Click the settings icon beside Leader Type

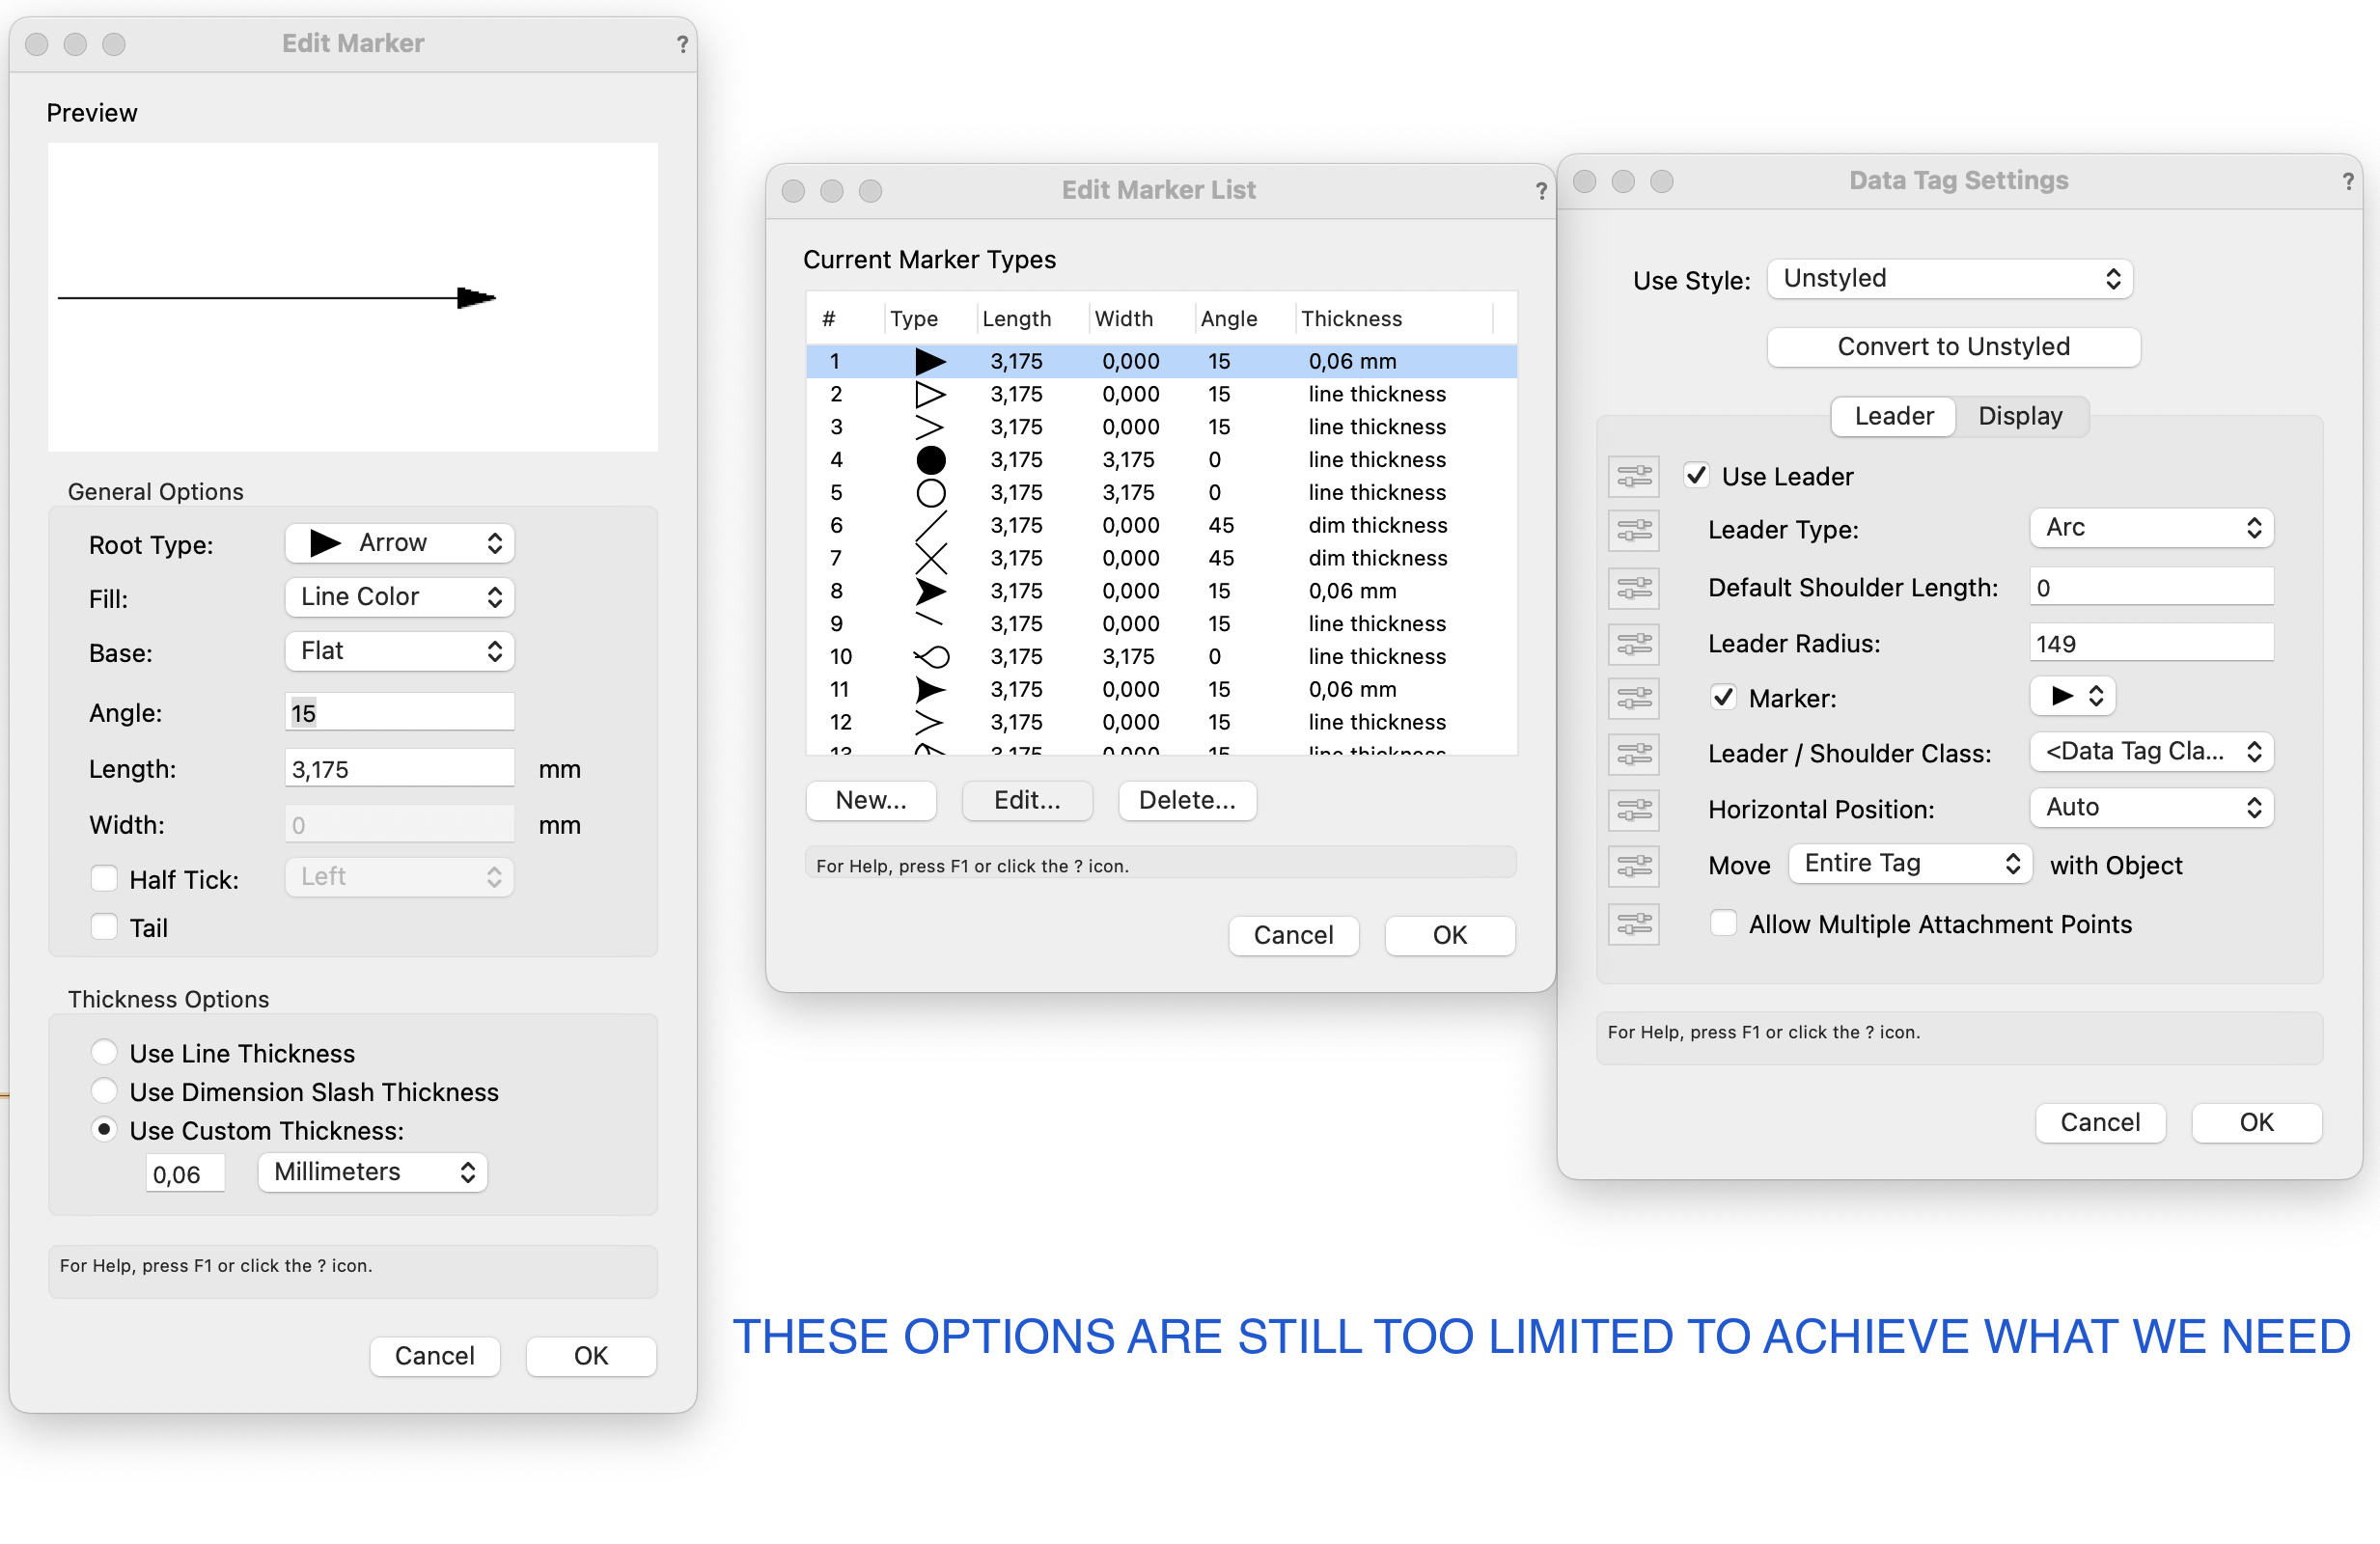pyautogui.click(x=1633, y=530)
